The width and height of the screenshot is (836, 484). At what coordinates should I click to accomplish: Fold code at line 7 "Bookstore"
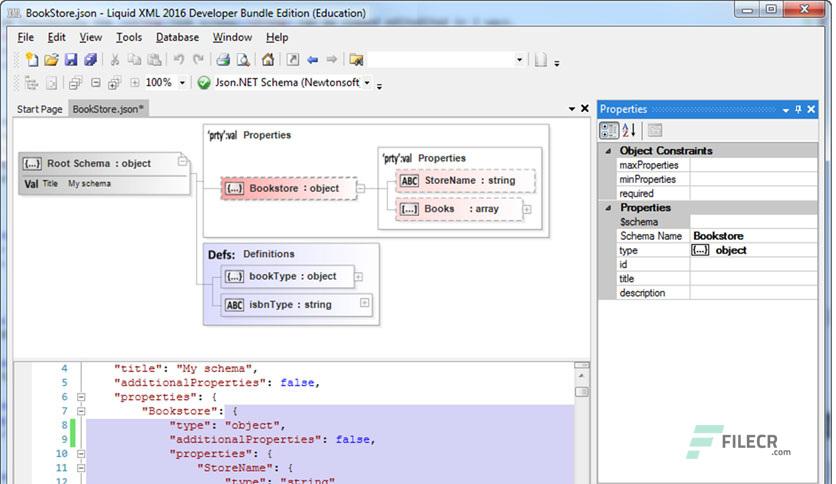click(81, 411)
